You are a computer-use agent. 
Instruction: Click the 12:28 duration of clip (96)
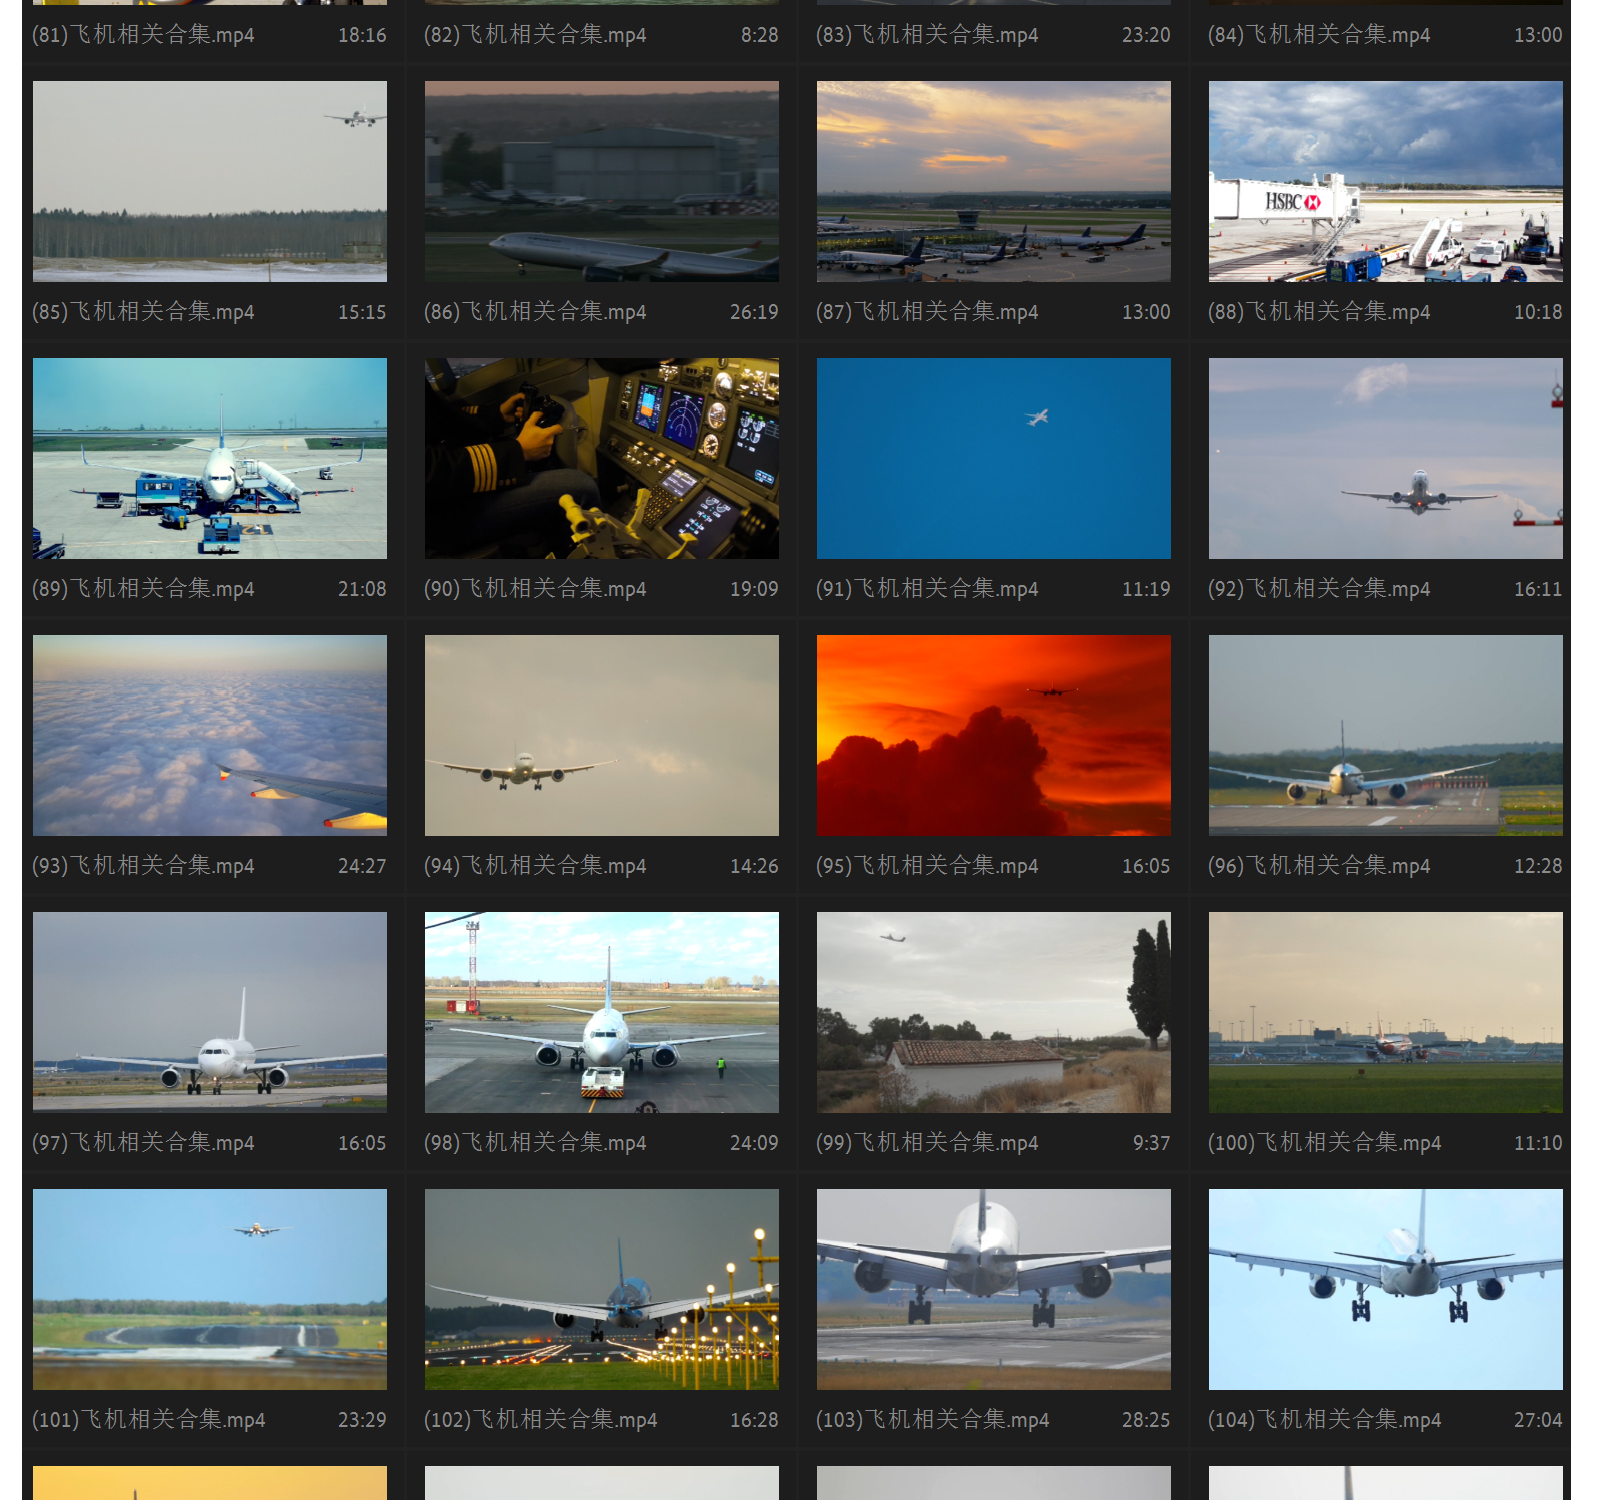pyautogui.click(x=1538, y=866)
